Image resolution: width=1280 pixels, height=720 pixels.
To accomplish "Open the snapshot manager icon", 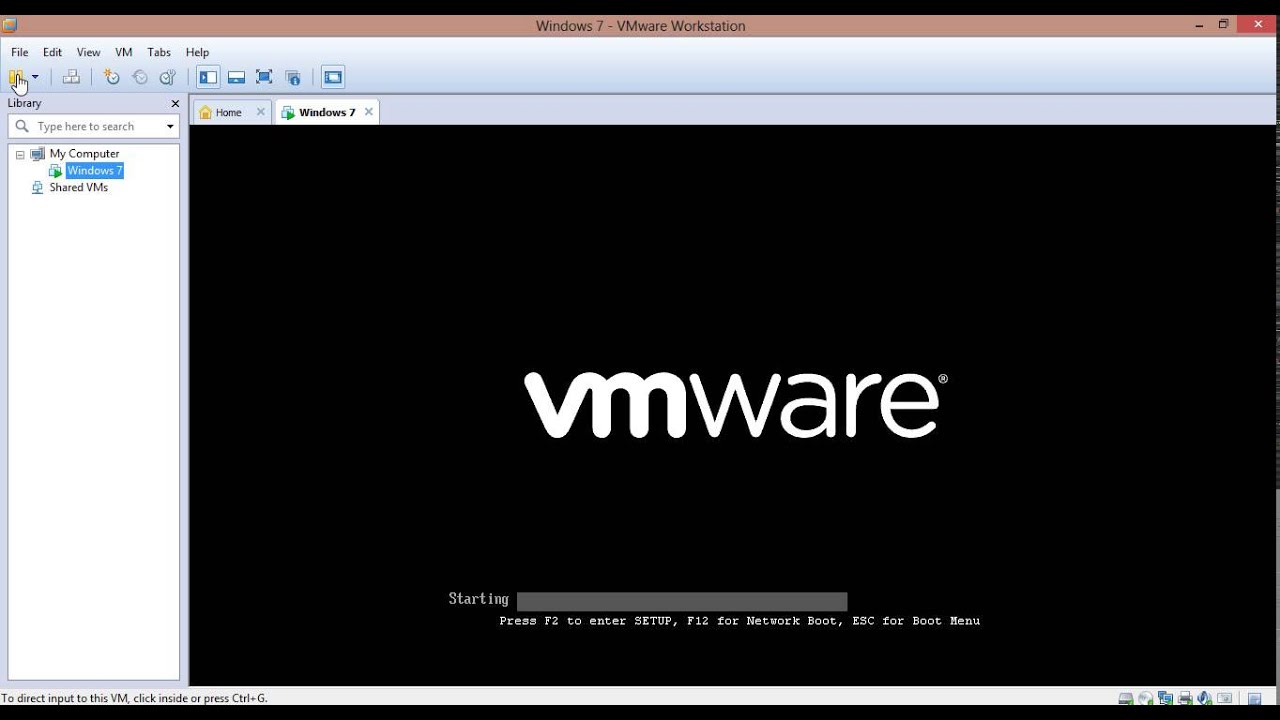I will pyautogui.click(x=168, y=77).
